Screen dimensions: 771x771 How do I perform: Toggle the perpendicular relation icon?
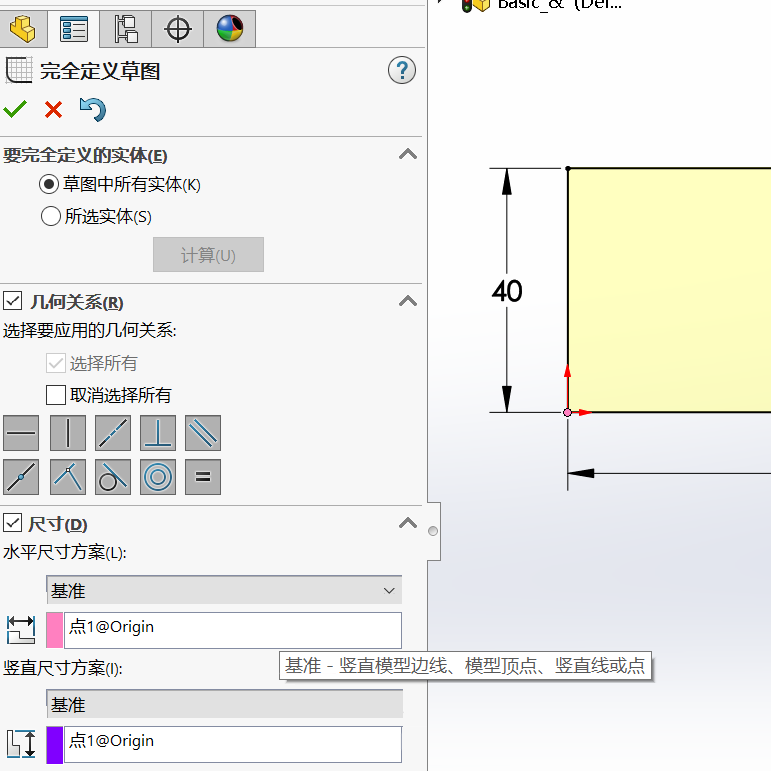(x=158, y=433)
